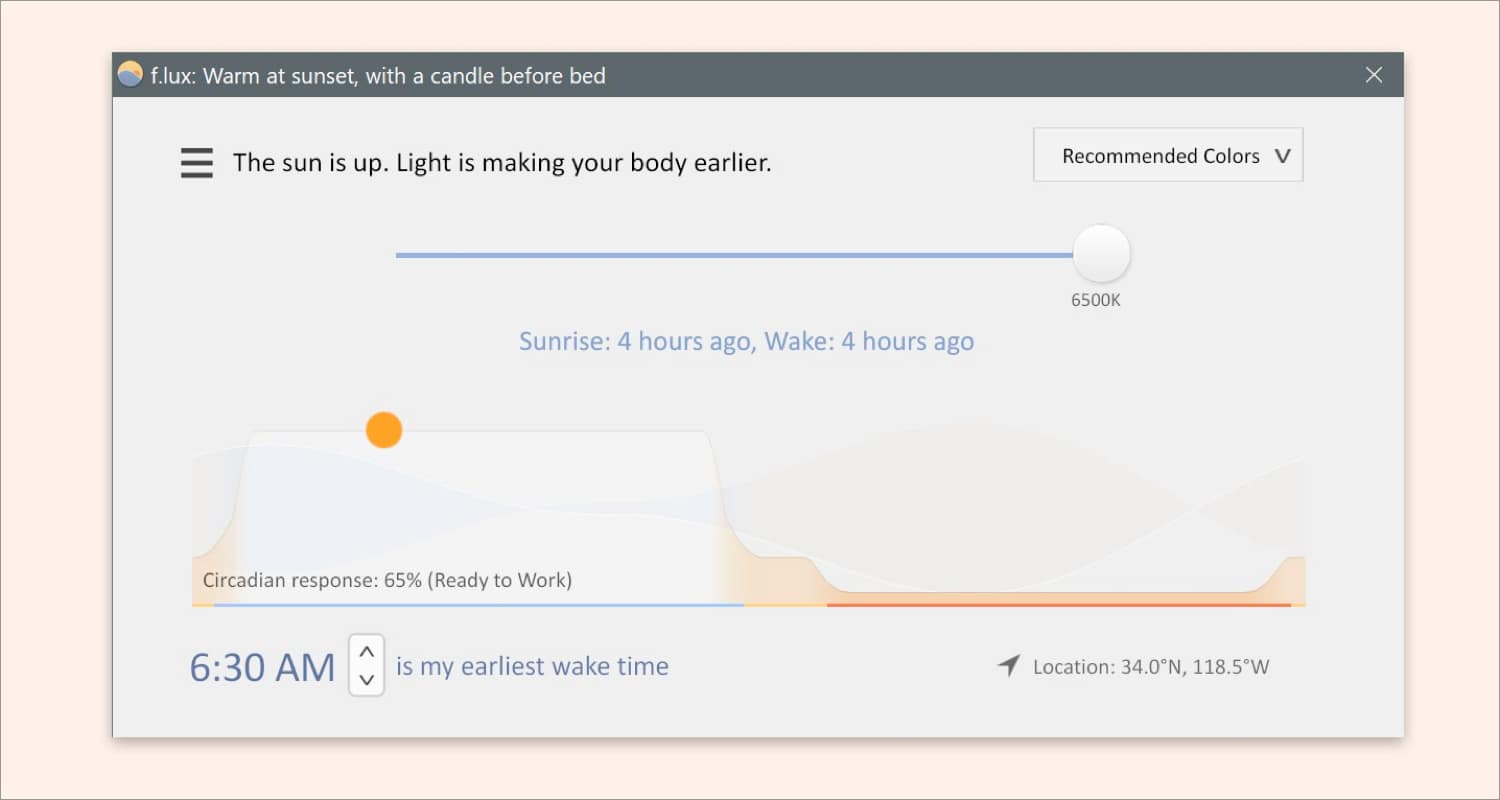This screenshot has height=800, width=1500.
Task: Click 'The sun is up' status message
Action: pos(502,162)
